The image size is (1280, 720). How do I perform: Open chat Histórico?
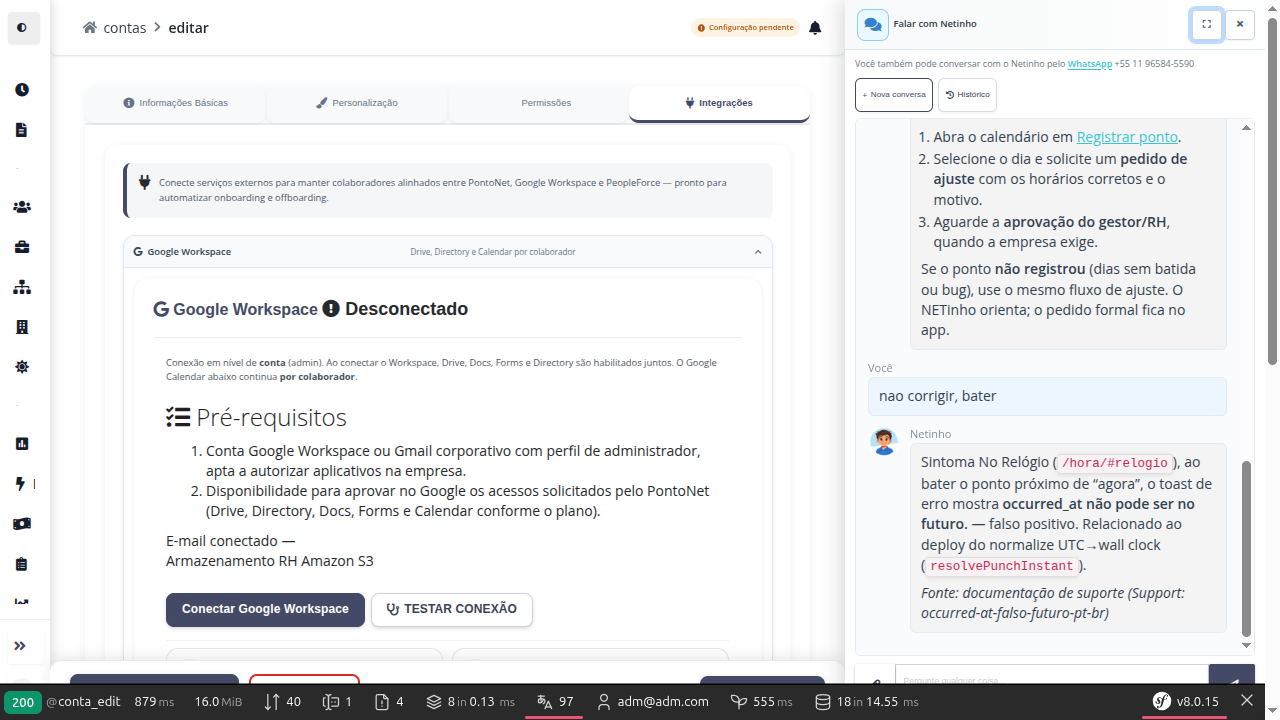(x=968, y=95)
